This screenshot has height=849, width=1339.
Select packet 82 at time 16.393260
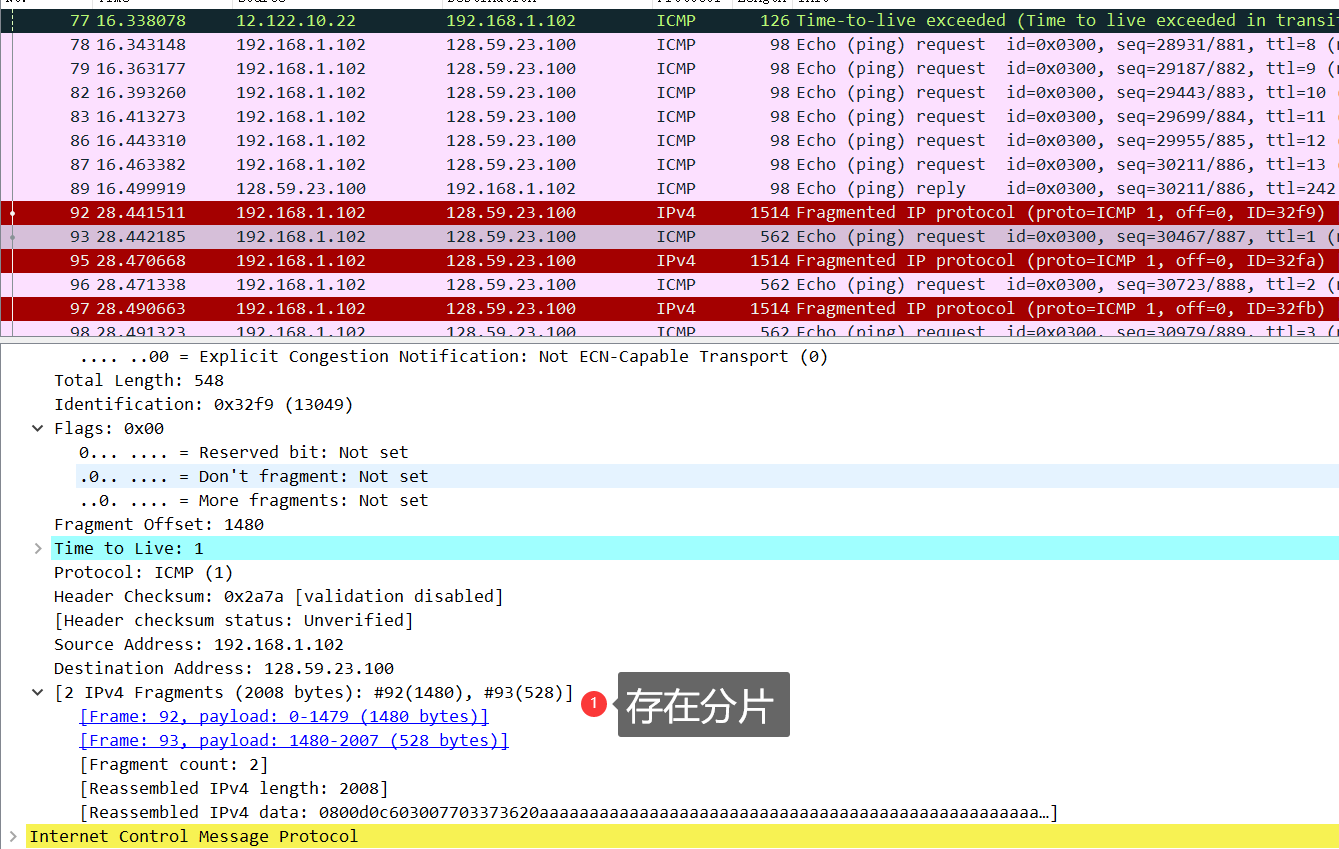click(669, 92)
